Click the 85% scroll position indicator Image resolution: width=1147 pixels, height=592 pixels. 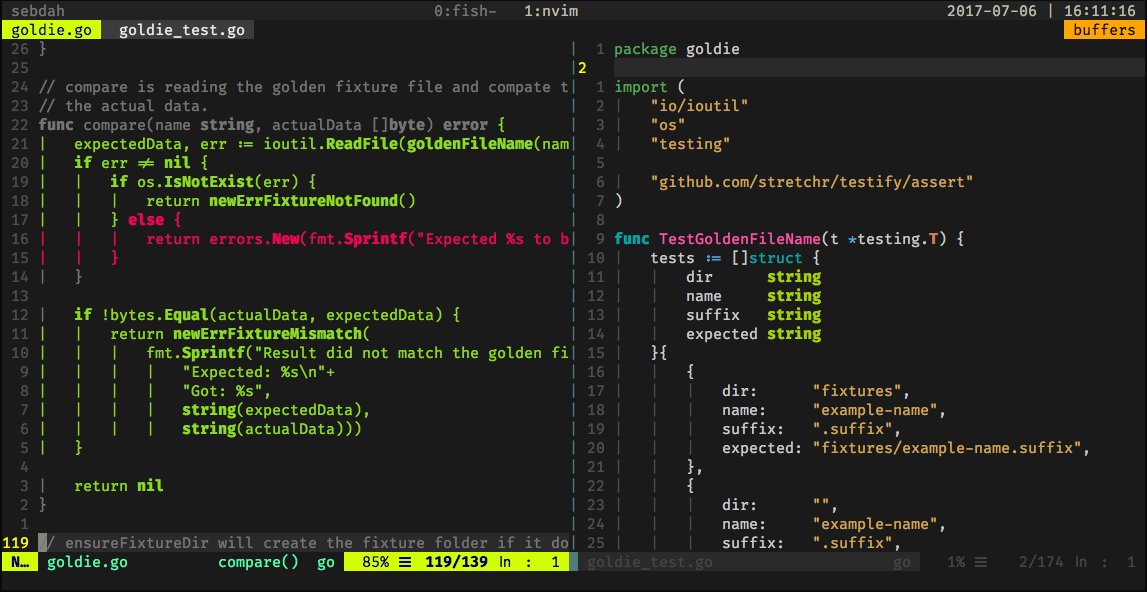click(375, 562)
